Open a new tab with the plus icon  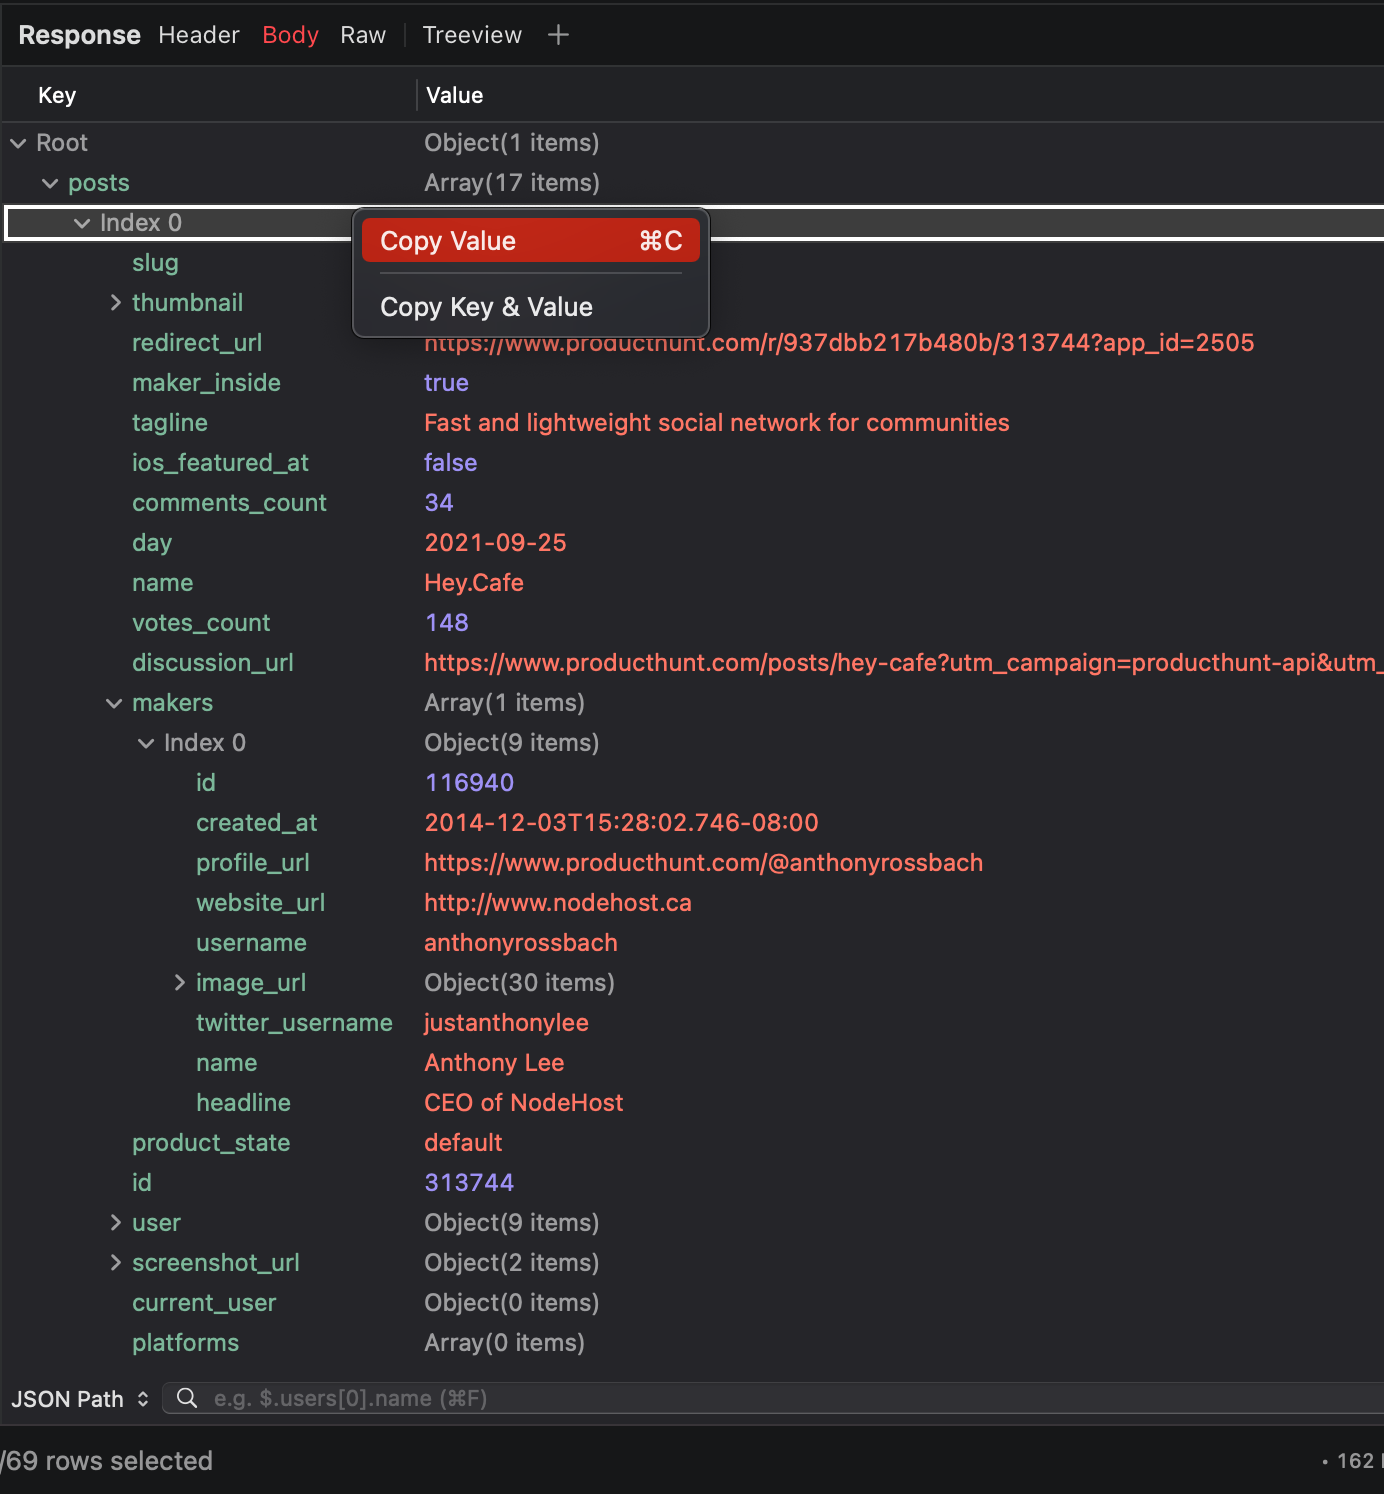coord(558,34)
